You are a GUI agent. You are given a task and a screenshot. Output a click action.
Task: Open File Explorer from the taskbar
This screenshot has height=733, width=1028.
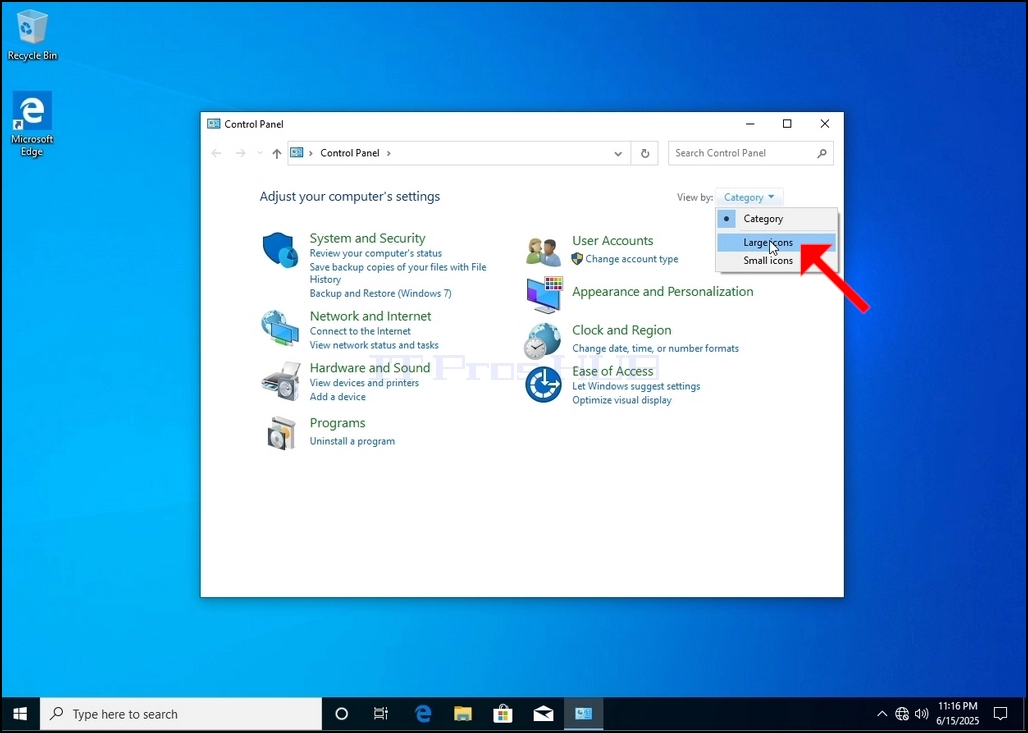click(463, 714)
